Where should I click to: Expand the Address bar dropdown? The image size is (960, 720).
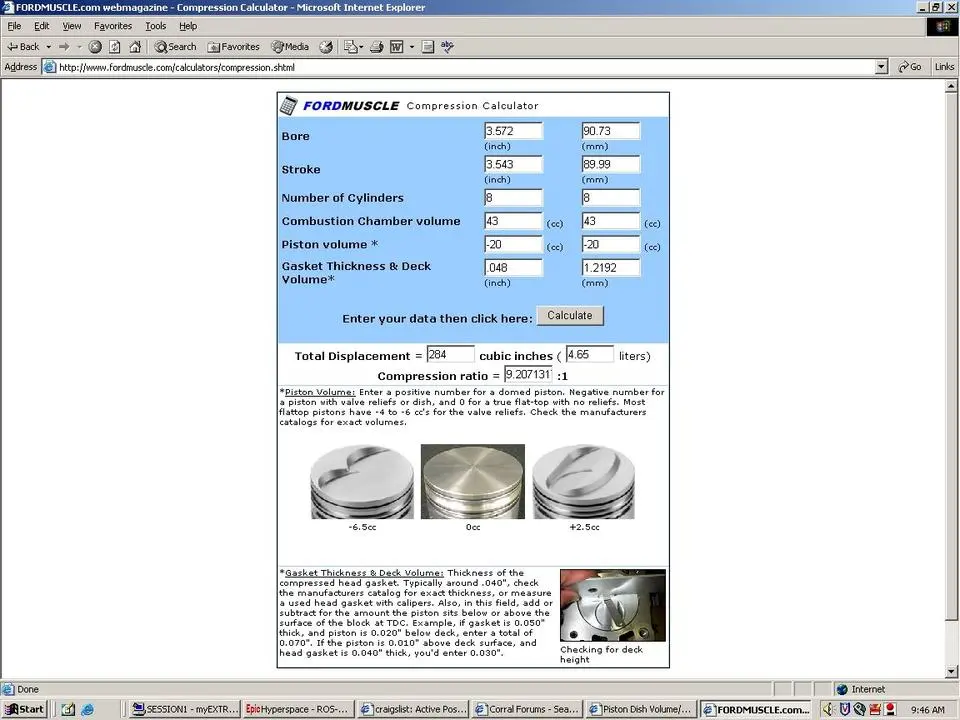coord(882,67)
